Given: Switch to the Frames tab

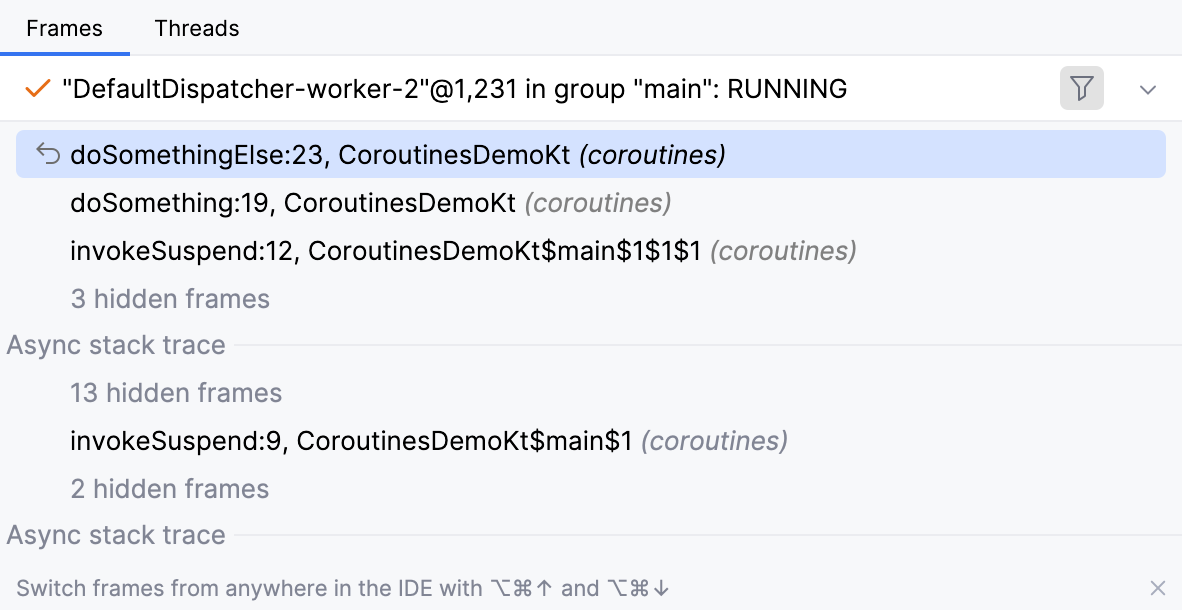Looking at the screenshot, I should point(65,28).
